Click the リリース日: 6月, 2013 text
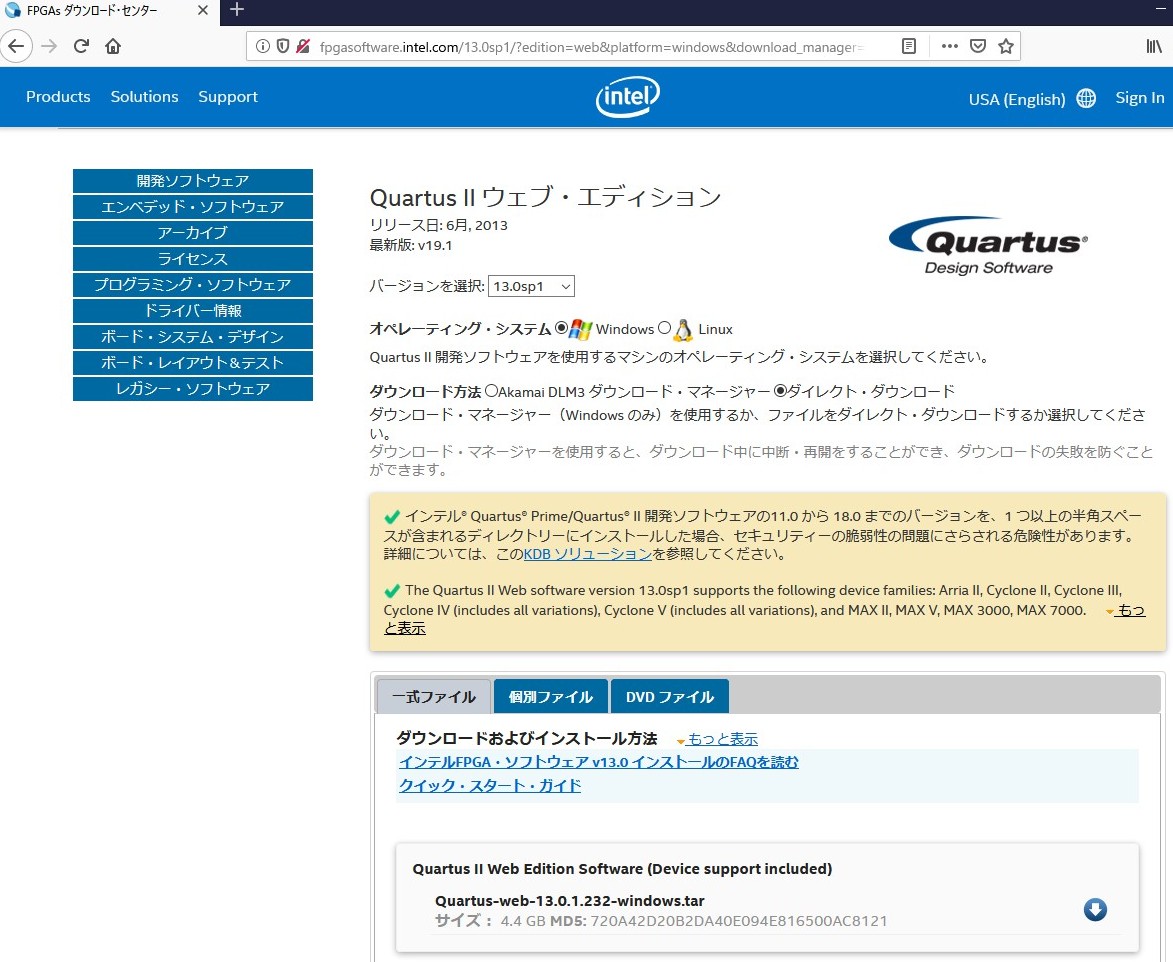Image resolution: width=1173 pixels, height=962 pixels. 438,225
